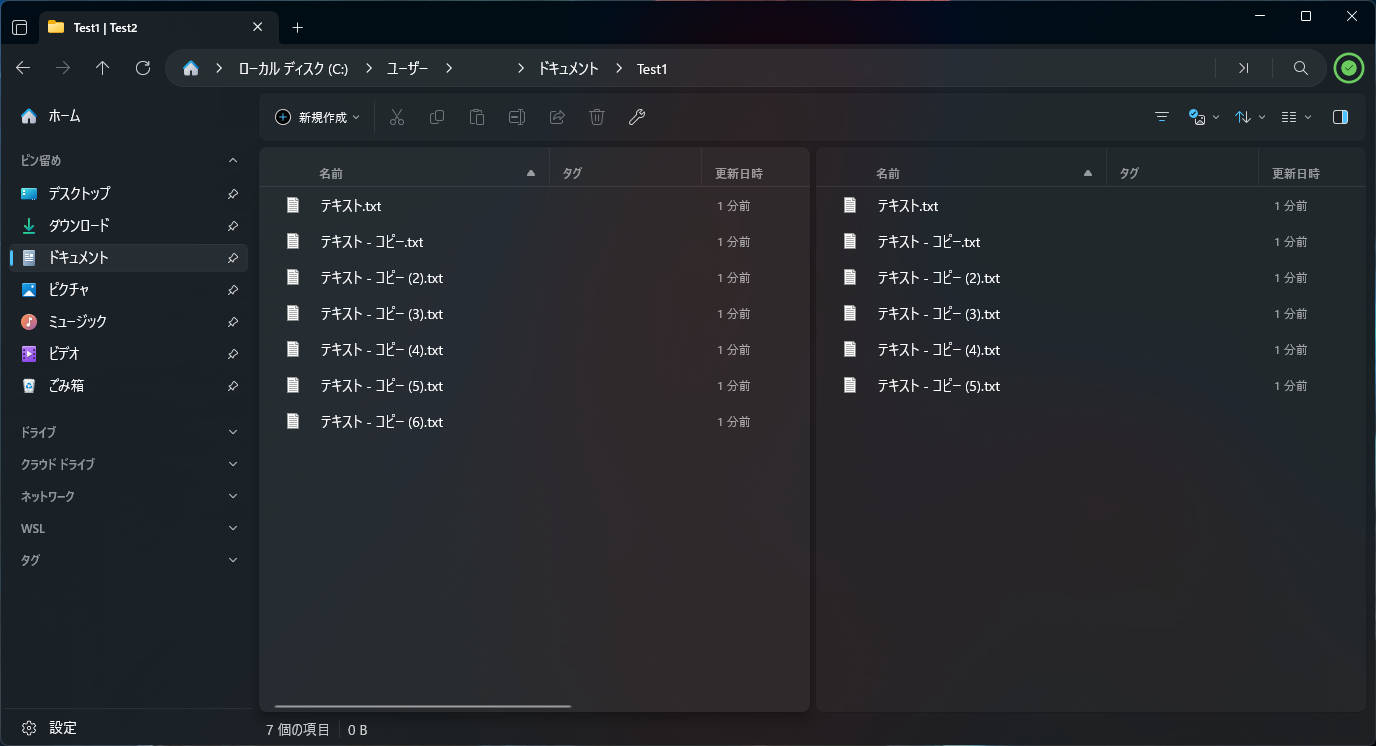The height and width of the screenshot is (746, 1376).
Task: Open the sort options dropdown
Action: 1250,117
